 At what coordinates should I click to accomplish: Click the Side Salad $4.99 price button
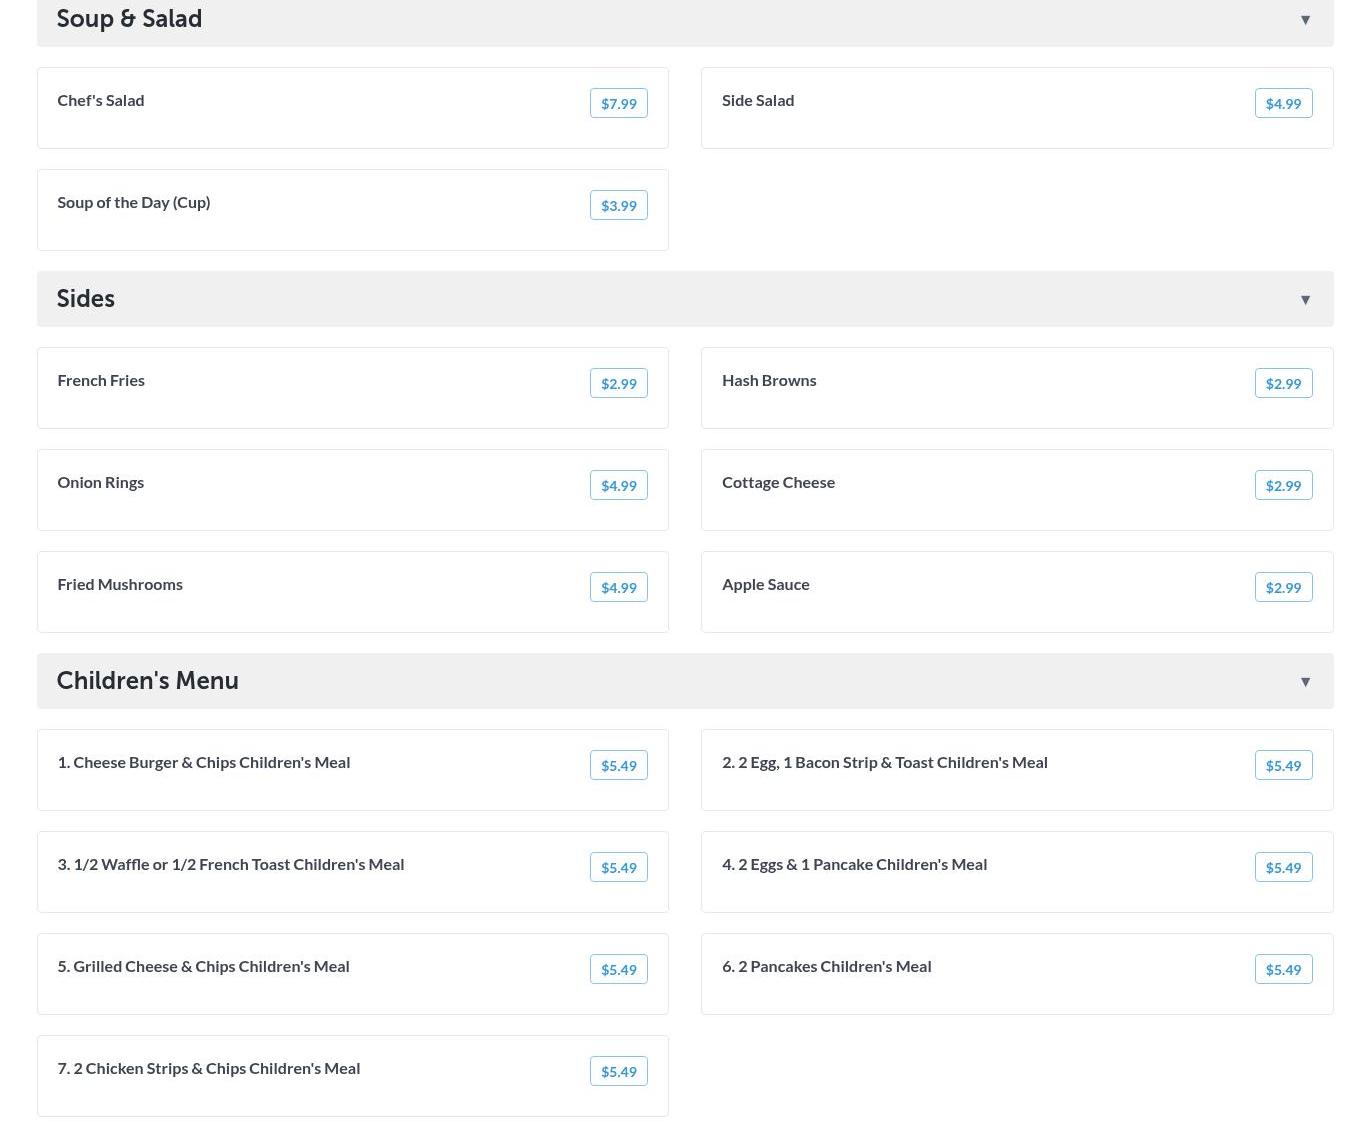1283,104
